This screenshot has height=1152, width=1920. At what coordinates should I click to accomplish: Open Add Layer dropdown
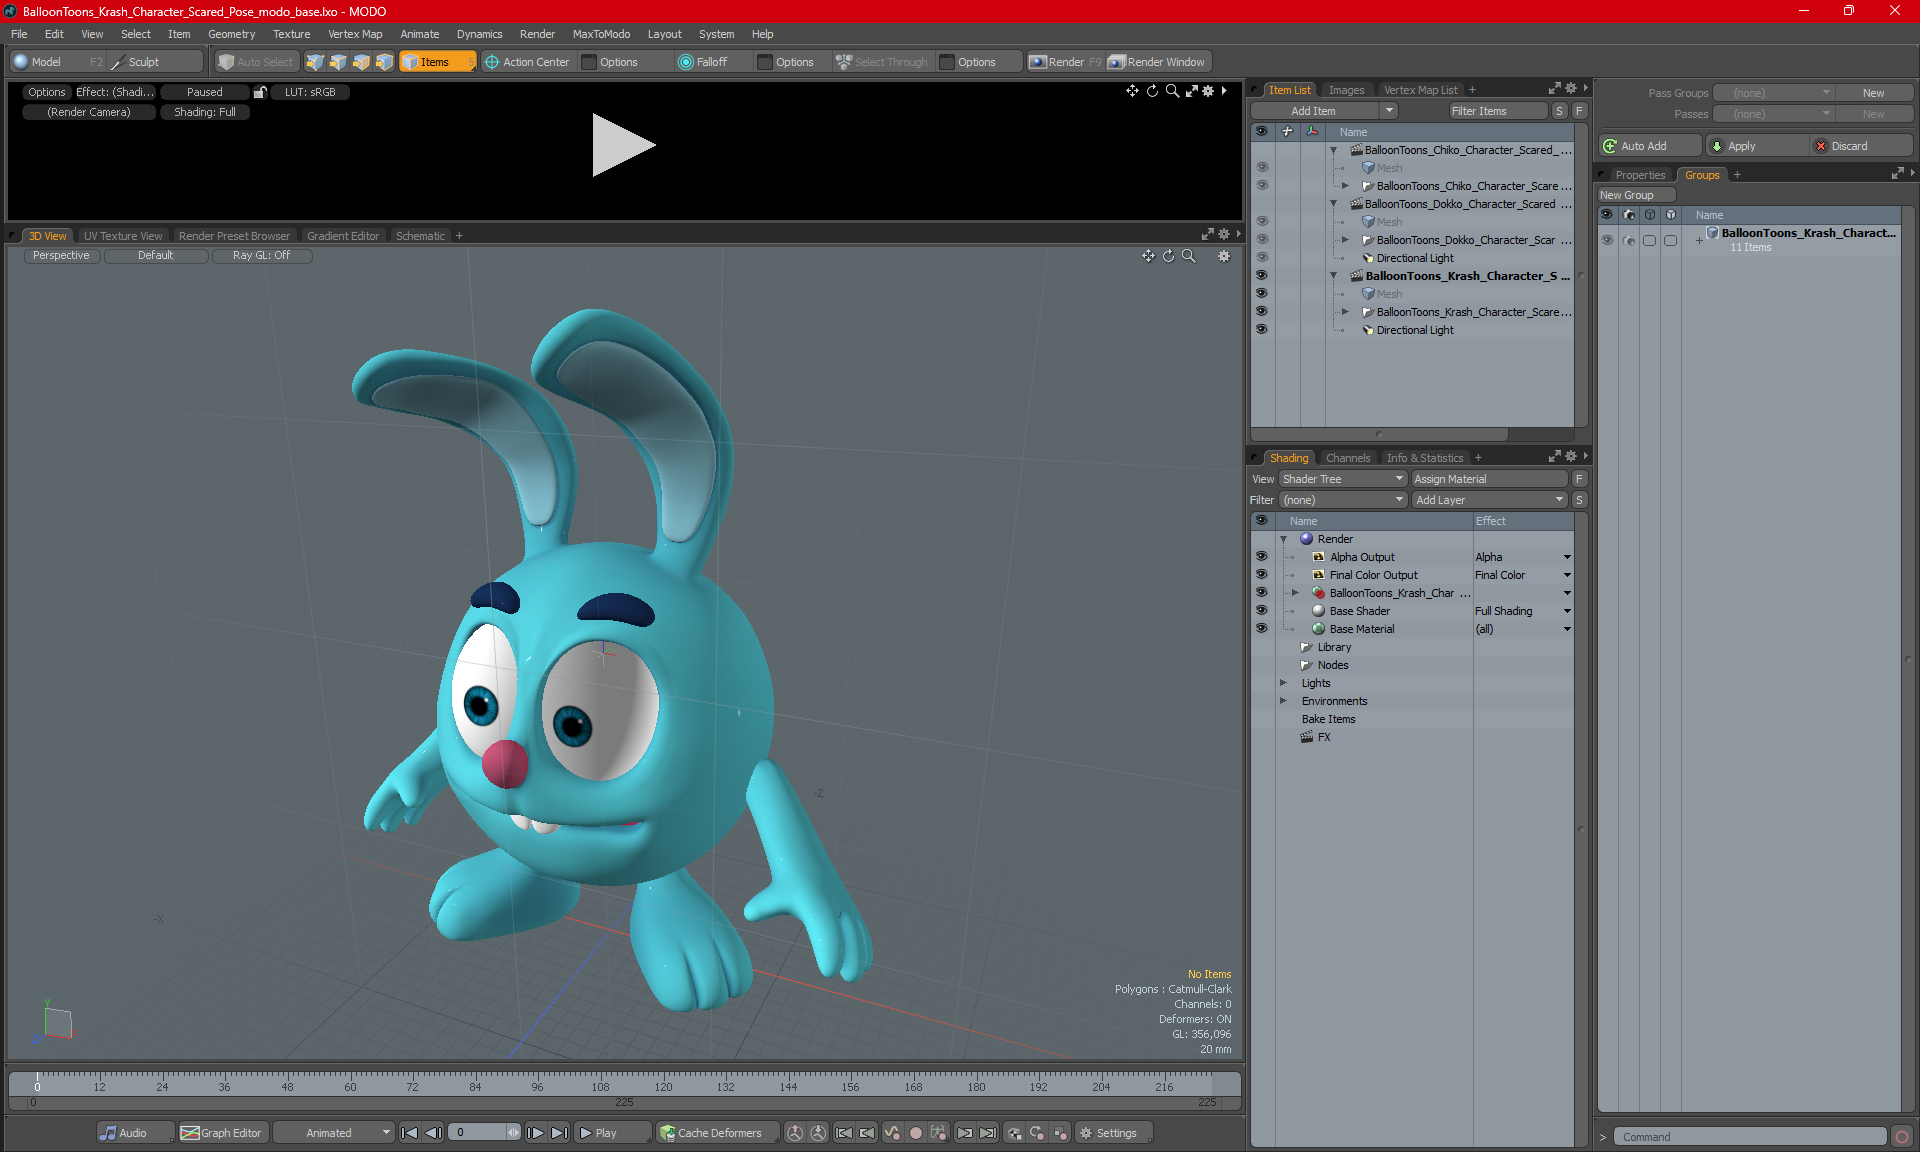[x=1489, y=500]
